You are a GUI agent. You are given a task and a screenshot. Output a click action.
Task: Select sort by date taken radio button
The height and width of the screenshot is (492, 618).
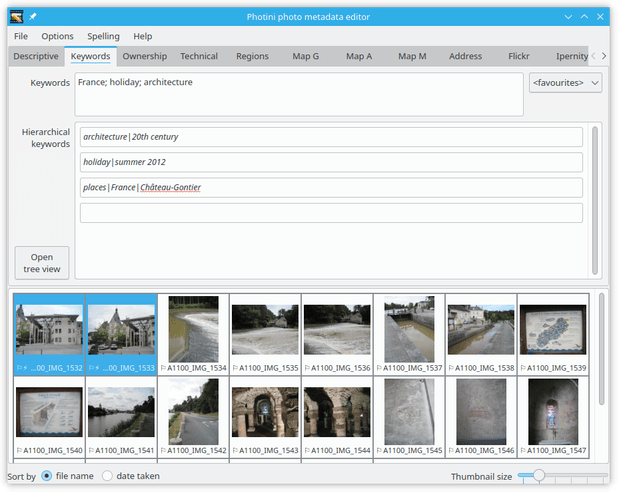click(x=107, y=476)
